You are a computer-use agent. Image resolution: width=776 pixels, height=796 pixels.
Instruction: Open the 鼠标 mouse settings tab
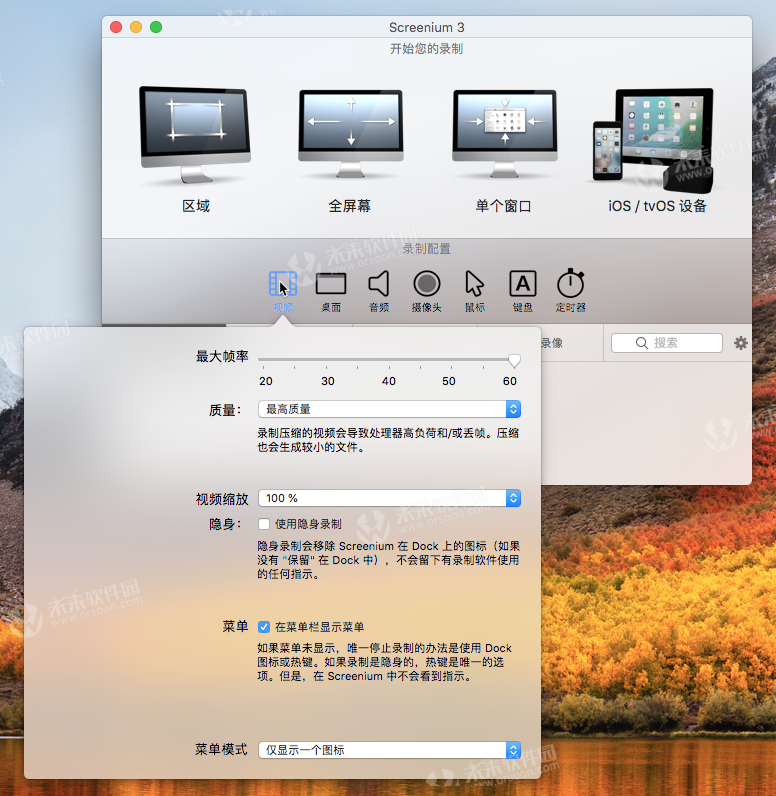475,292
